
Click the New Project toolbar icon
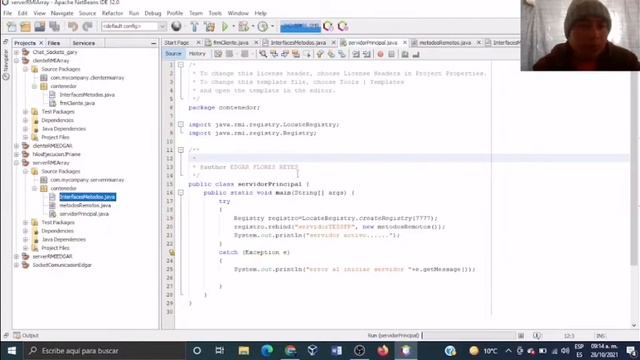coord(25,27)
